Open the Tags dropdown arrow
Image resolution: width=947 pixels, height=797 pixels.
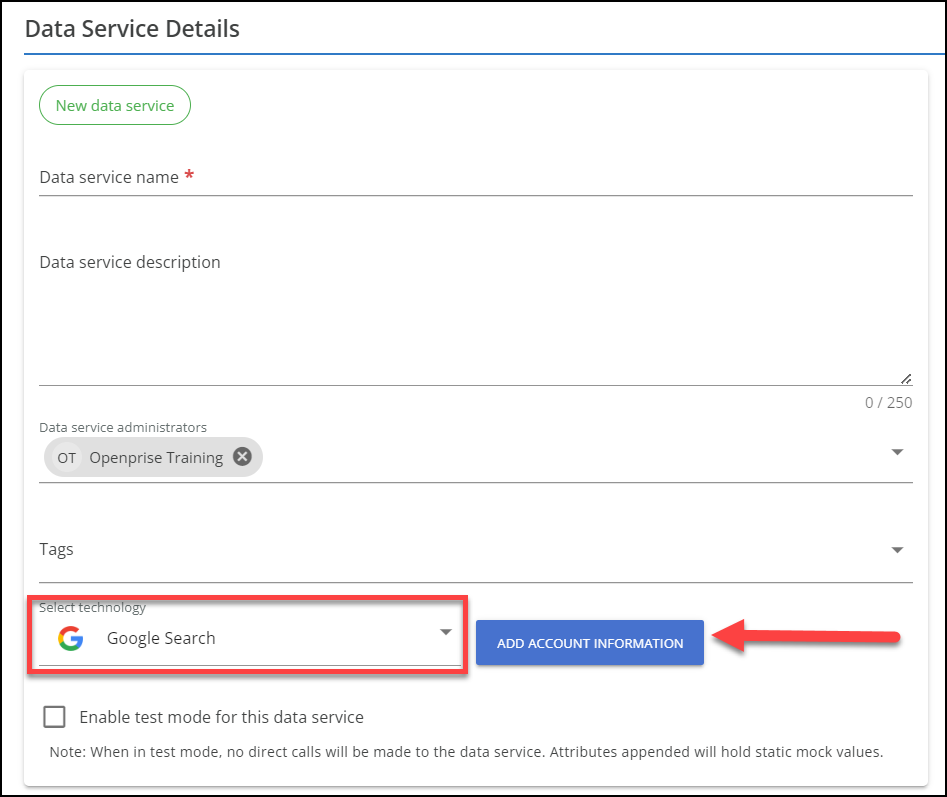897,550
